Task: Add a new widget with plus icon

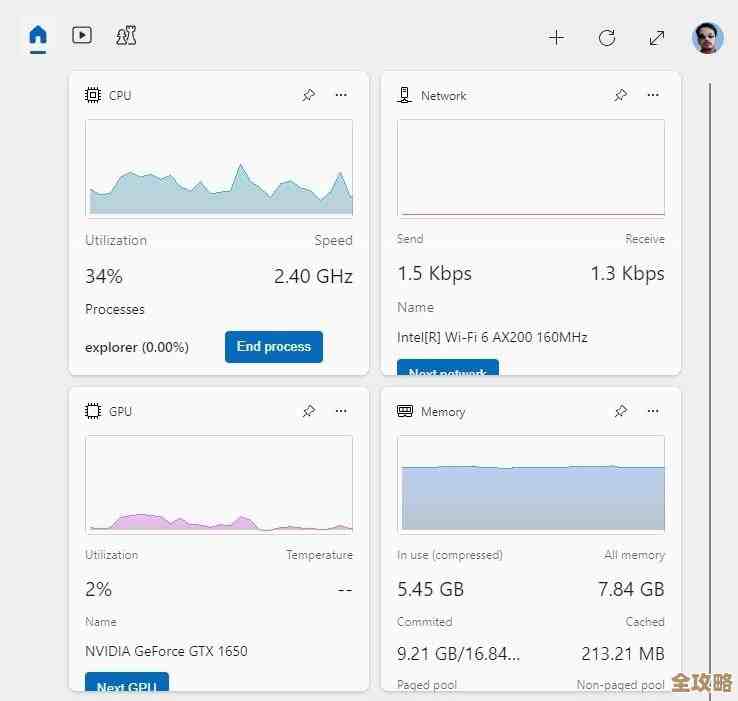Action: [x=556, y=38]
